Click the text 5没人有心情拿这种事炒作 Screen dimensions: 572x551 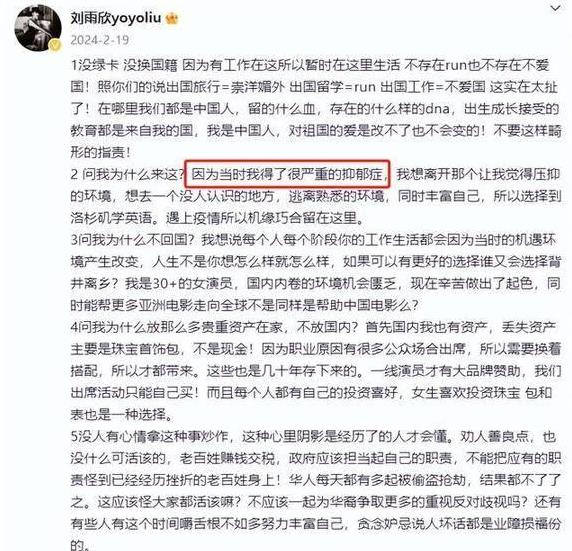pyautogui.click(x=150, y=436)
